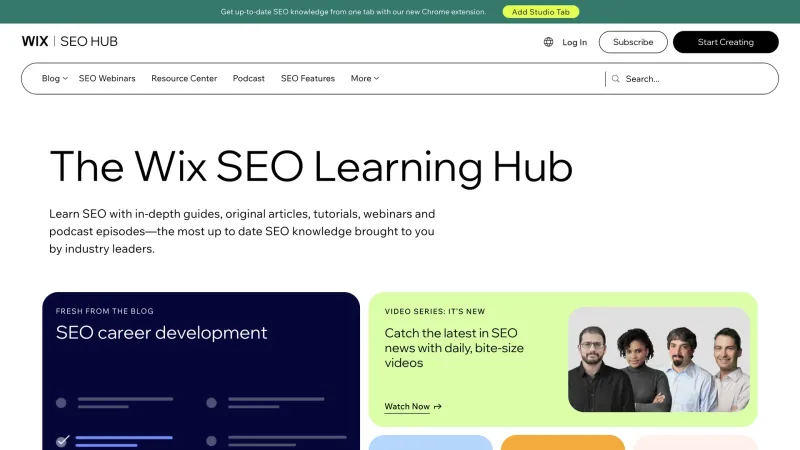
Task: Click the arrow next to Watch Now
Action: coord(437,407)
